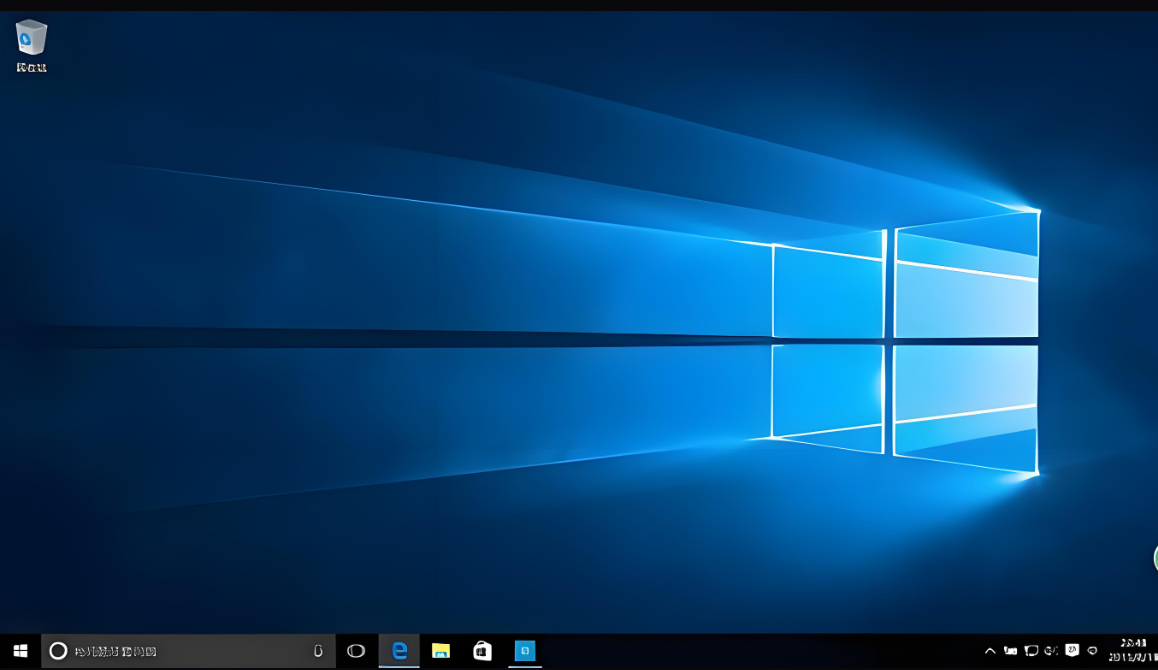Click the input method indicator in tray
The image size is (1158, 670).
point(1072,650)
